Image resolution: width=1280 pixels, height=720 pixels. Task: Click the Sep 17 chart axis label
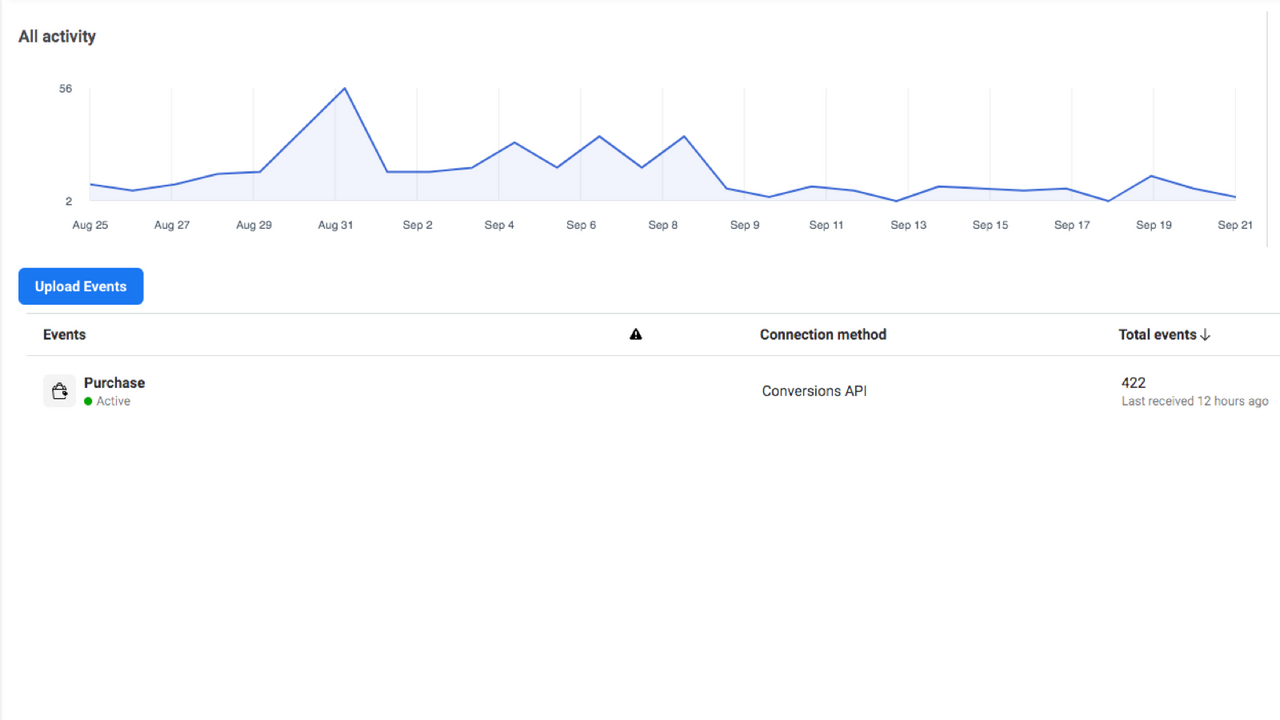[1072, 225]
